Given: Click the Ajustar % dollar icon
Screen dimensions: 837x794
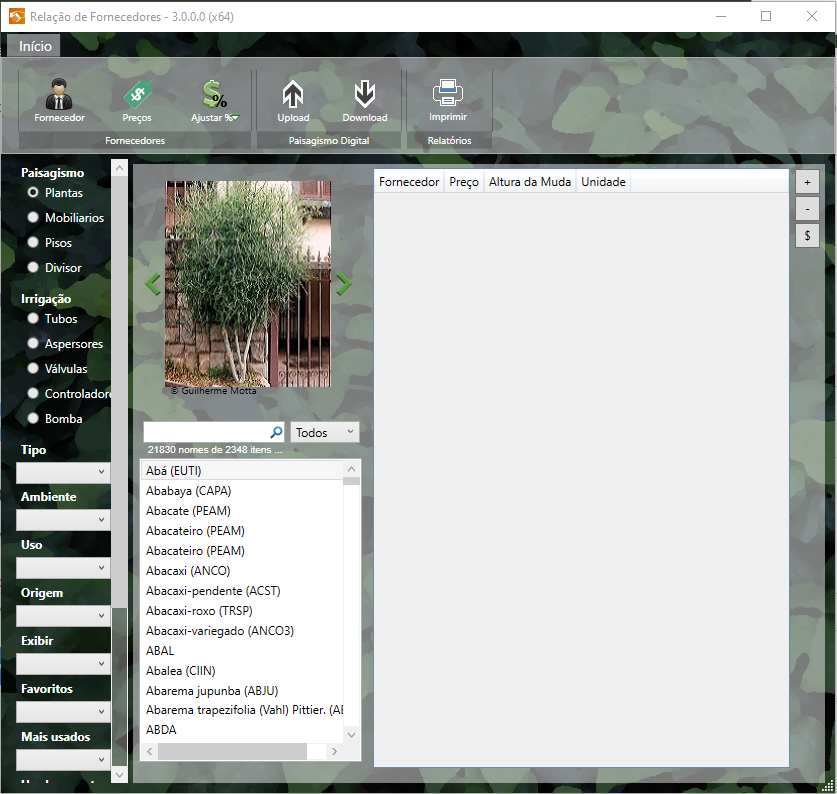Looking at the screenshot, I should pyautogui.click(x=214, y=95).
